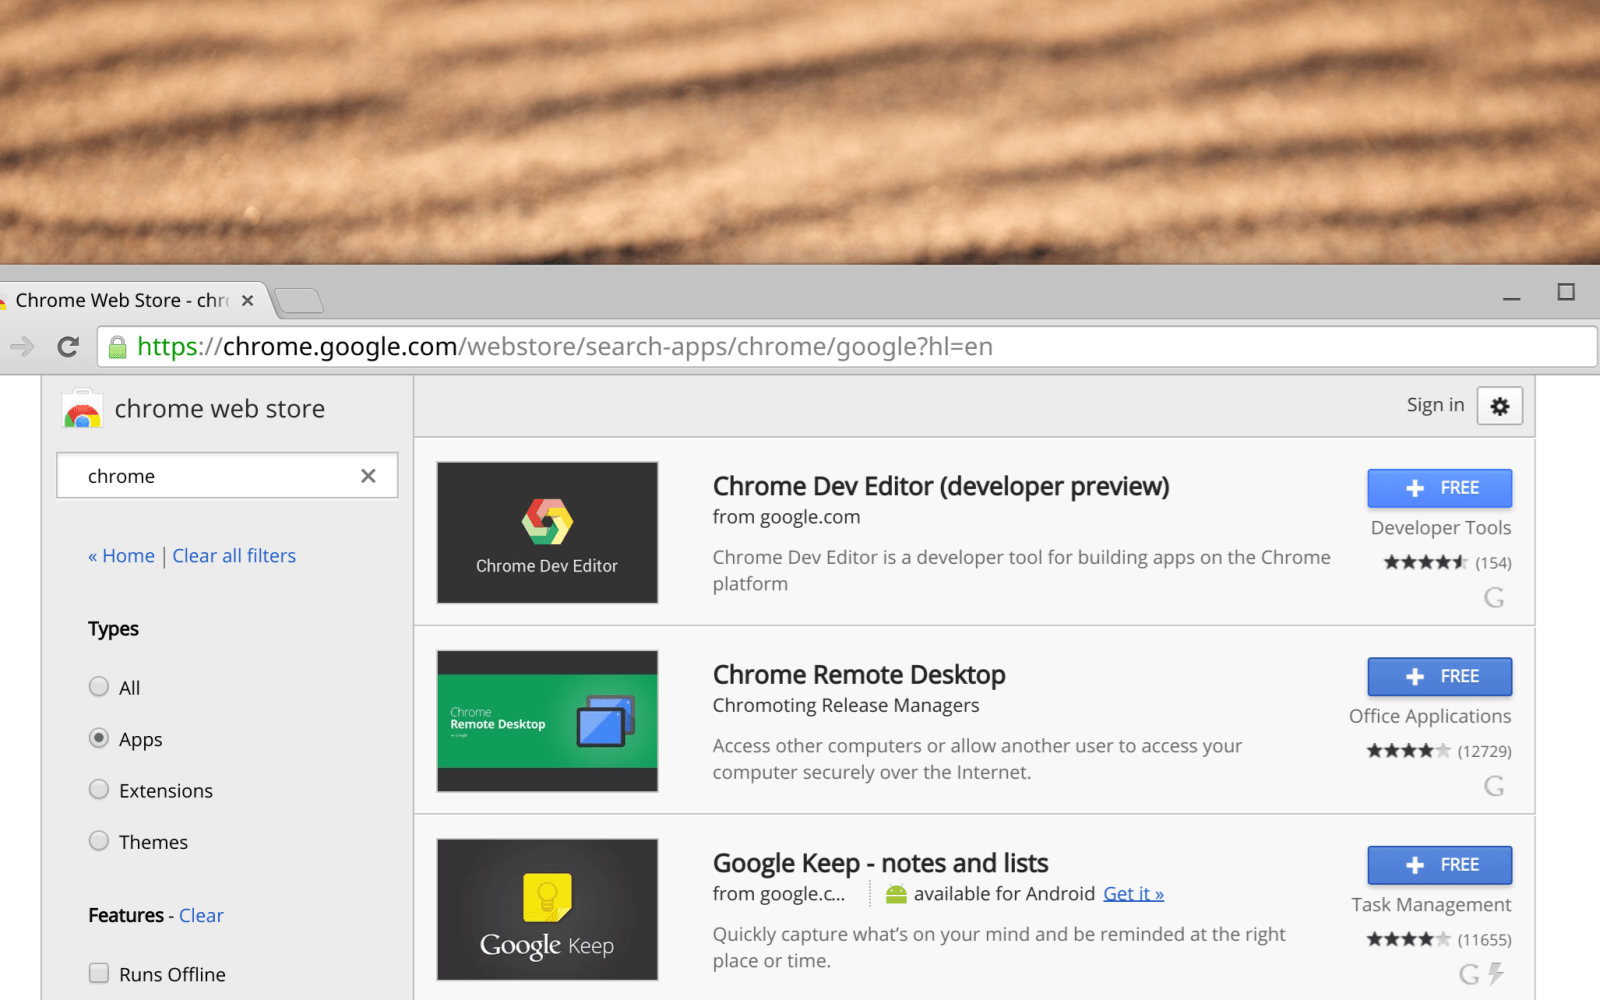Click the browser forward arrow
Screen dimensions: 1600x1000
[22, 347]
